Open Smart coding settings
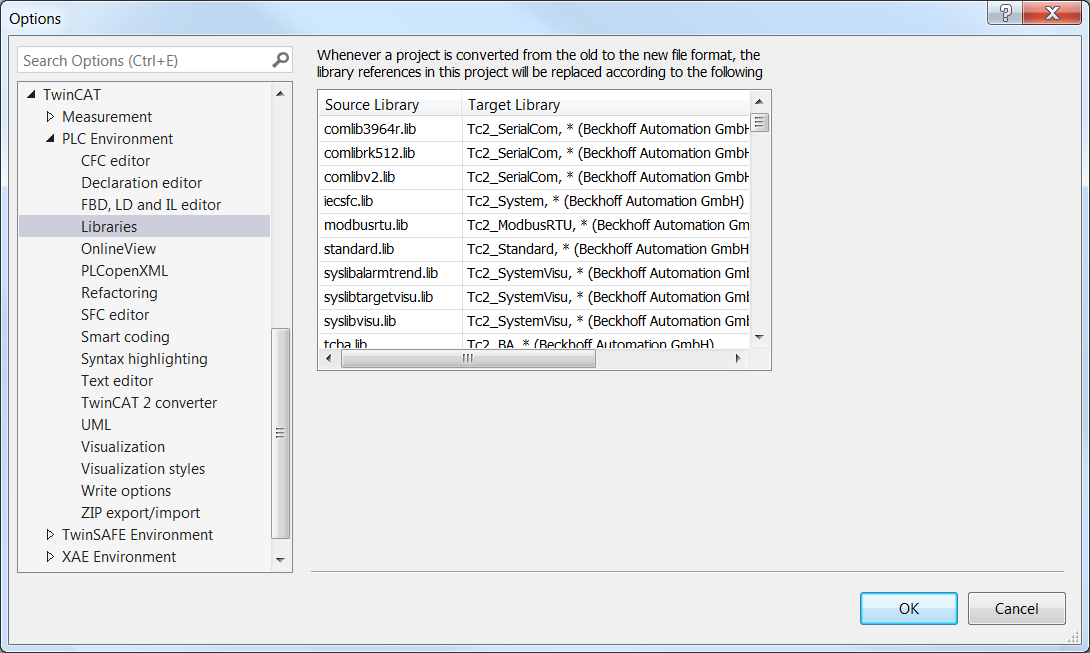Screen dimensions: 1090x653 pyautogui.click(x=125, y=337)
